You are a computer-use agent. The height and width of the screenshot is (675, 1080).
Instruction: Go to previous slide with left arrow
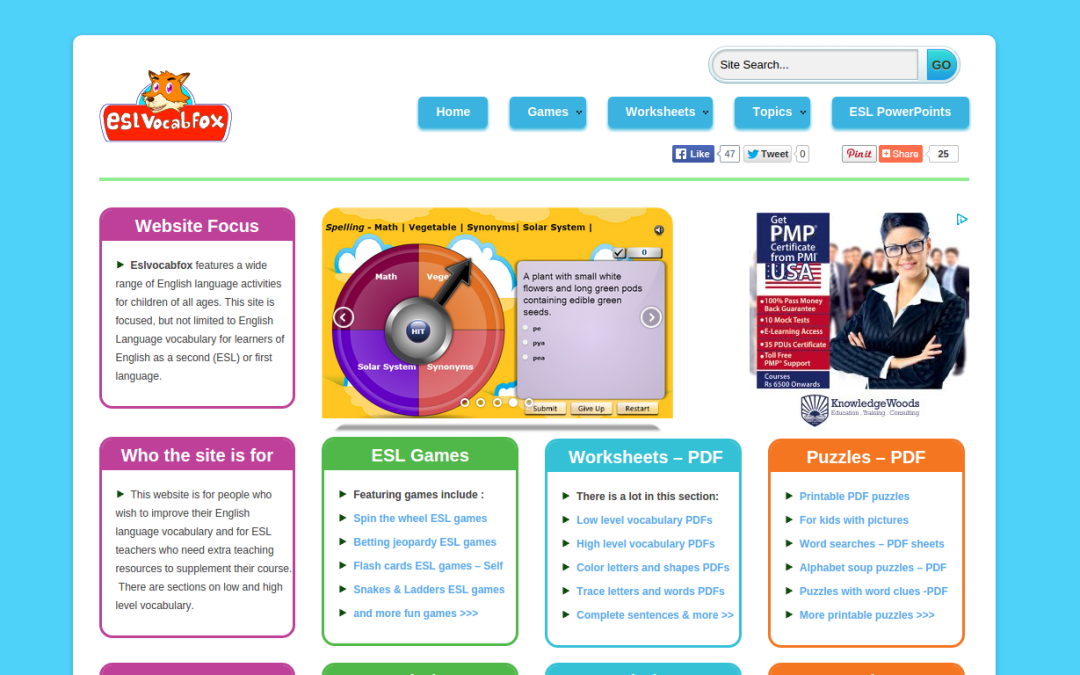tap(343, 318)
